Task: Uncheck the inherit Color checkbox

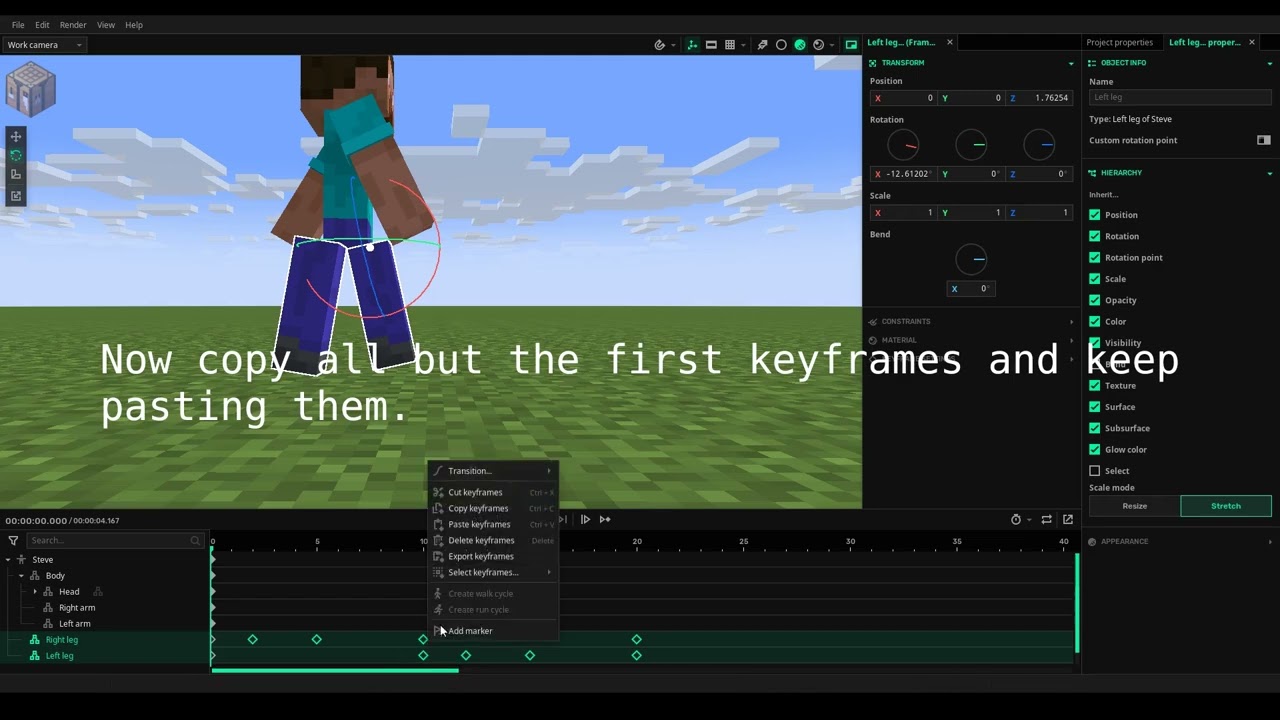Action: (x=1094, y=321)
